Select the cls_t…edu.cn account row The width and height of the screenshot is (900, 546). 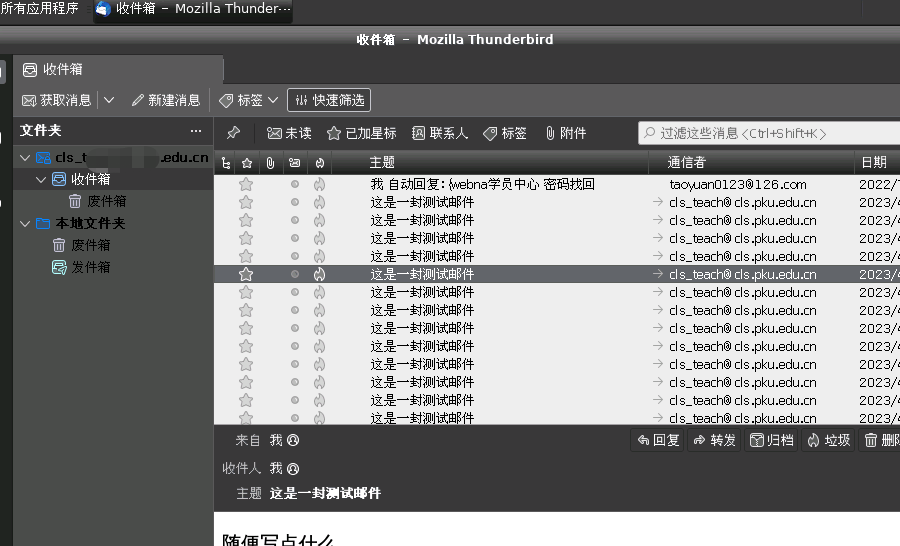click(x=114, y=158)
